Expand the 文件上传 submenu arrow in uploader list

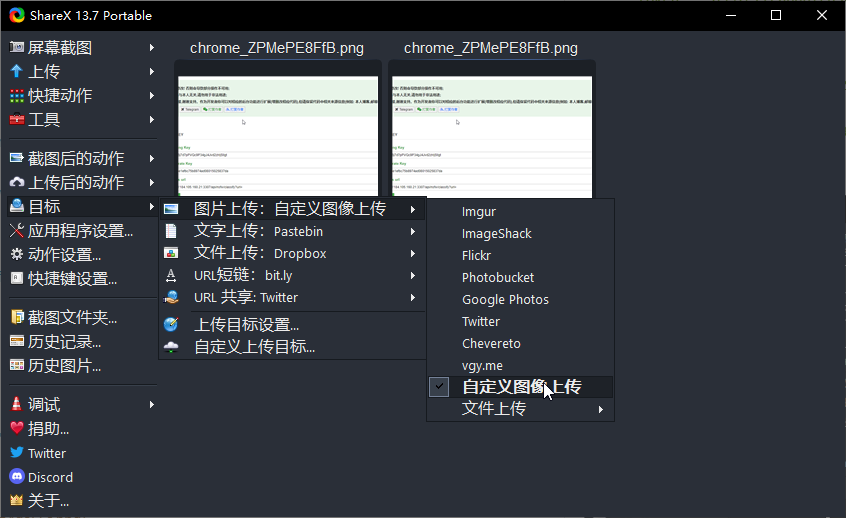600,409
